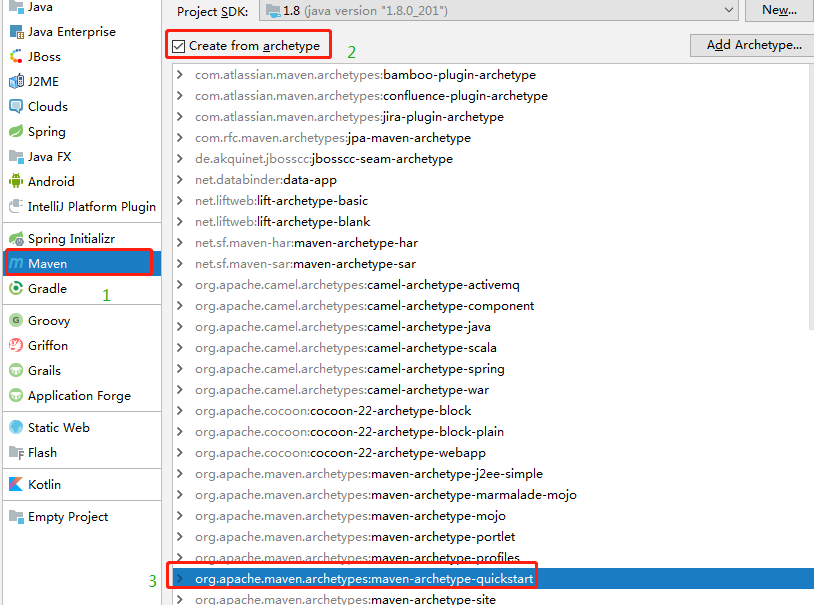Click the Application Forge icon
The image size is (814, 605).
click(x=16, y=395)
